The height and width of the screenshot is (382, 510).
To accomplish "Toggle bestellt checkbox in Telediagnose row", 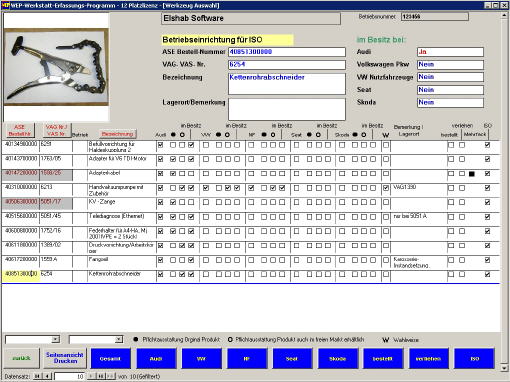I will (x=451, y=217).
